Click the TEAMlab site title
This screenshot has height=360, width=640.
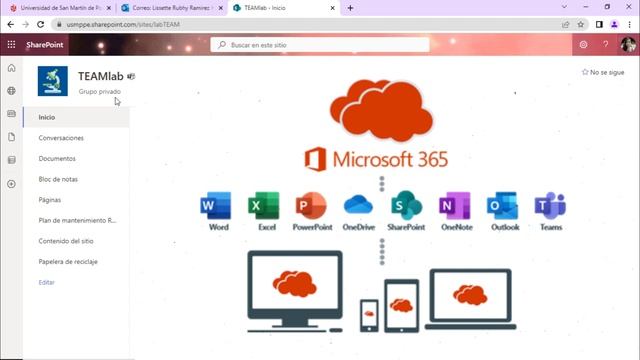pos(101,76)
